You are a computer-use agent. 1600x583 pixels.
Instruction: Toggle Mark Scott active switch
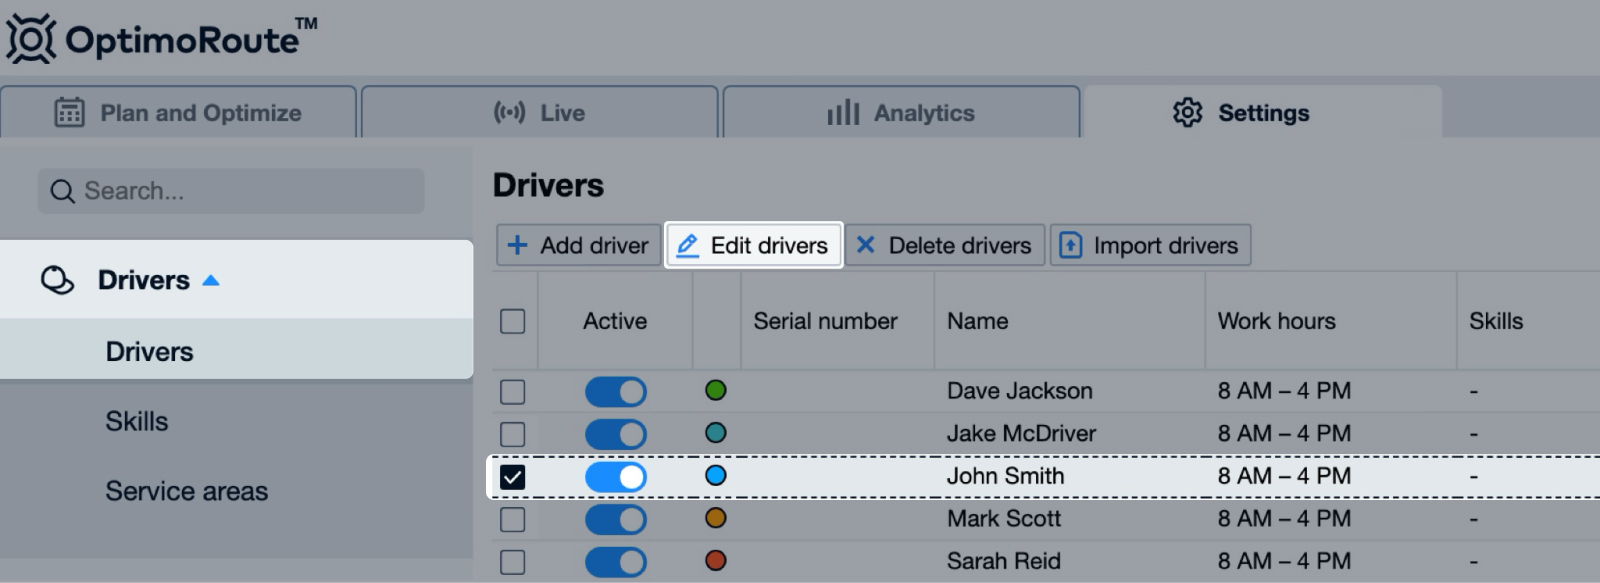coord(616,519)
